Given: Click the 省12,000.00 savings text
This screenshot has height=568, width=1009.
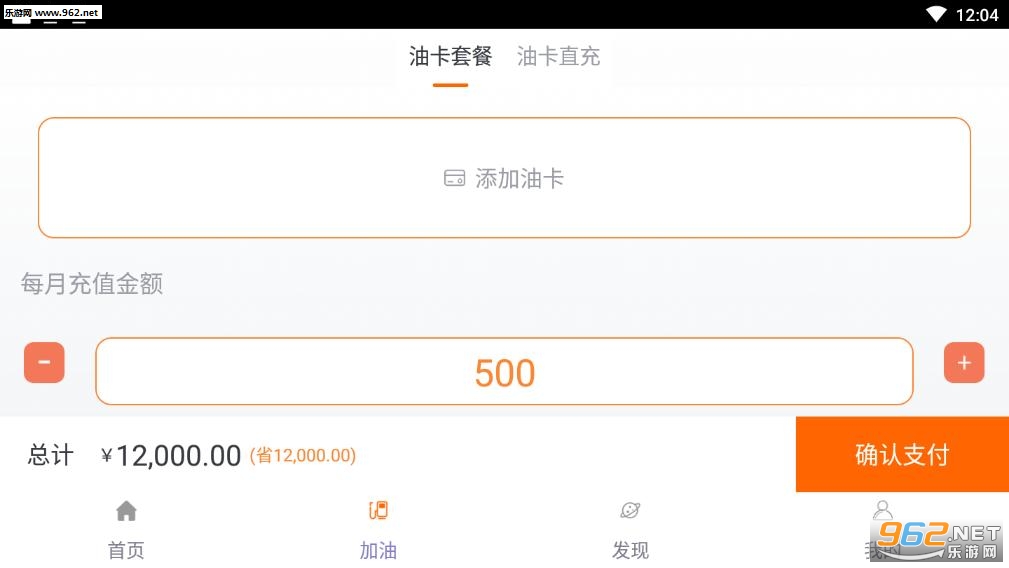Looking at the screenshot, I should click(x=303, y=455).
